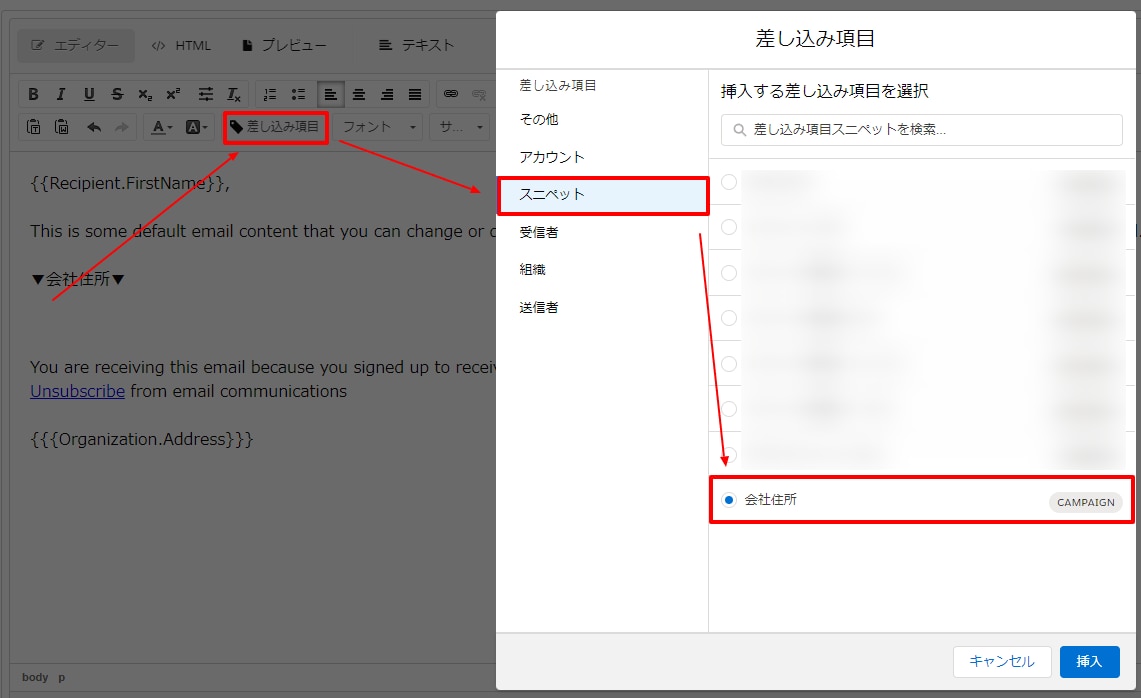Click the insert link icon
1141x698 pixels.
point(451,94)
